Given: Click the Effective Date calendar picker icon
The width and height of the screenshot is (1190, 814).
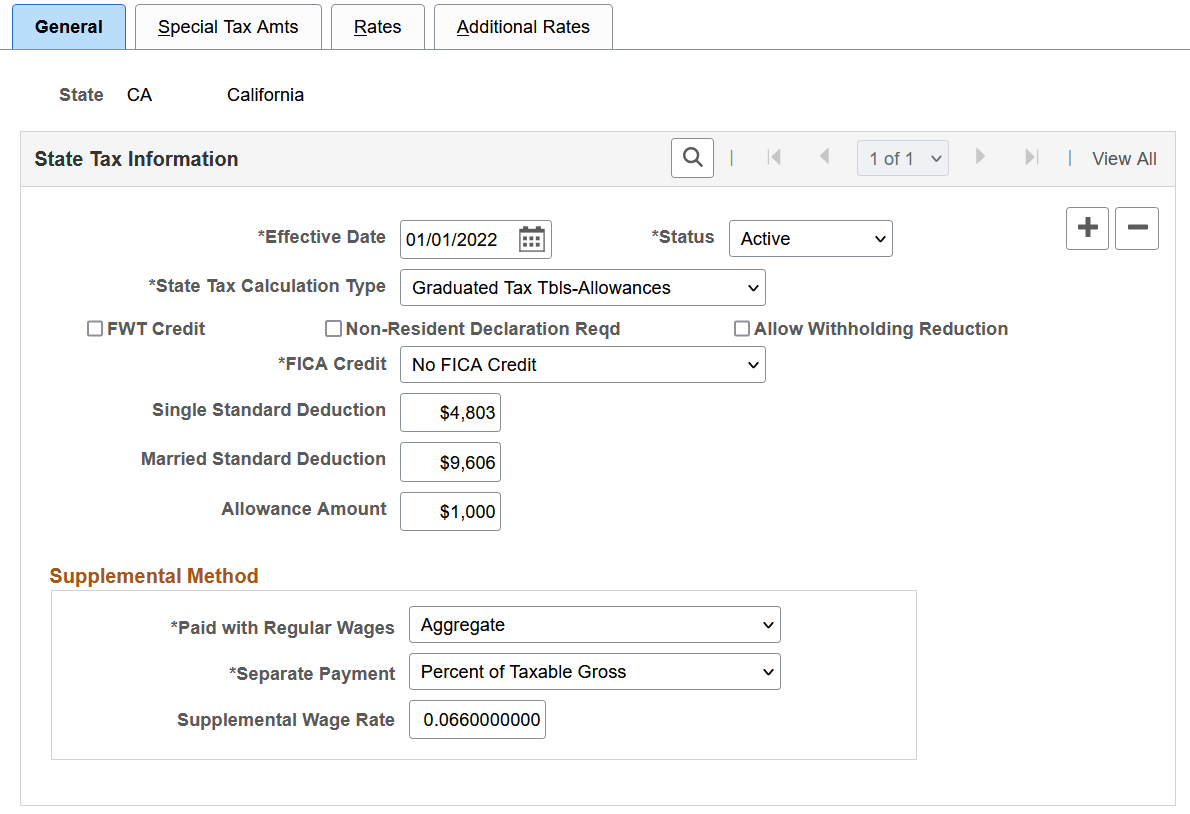Looking at the screenshot, I should coord(530,238).
